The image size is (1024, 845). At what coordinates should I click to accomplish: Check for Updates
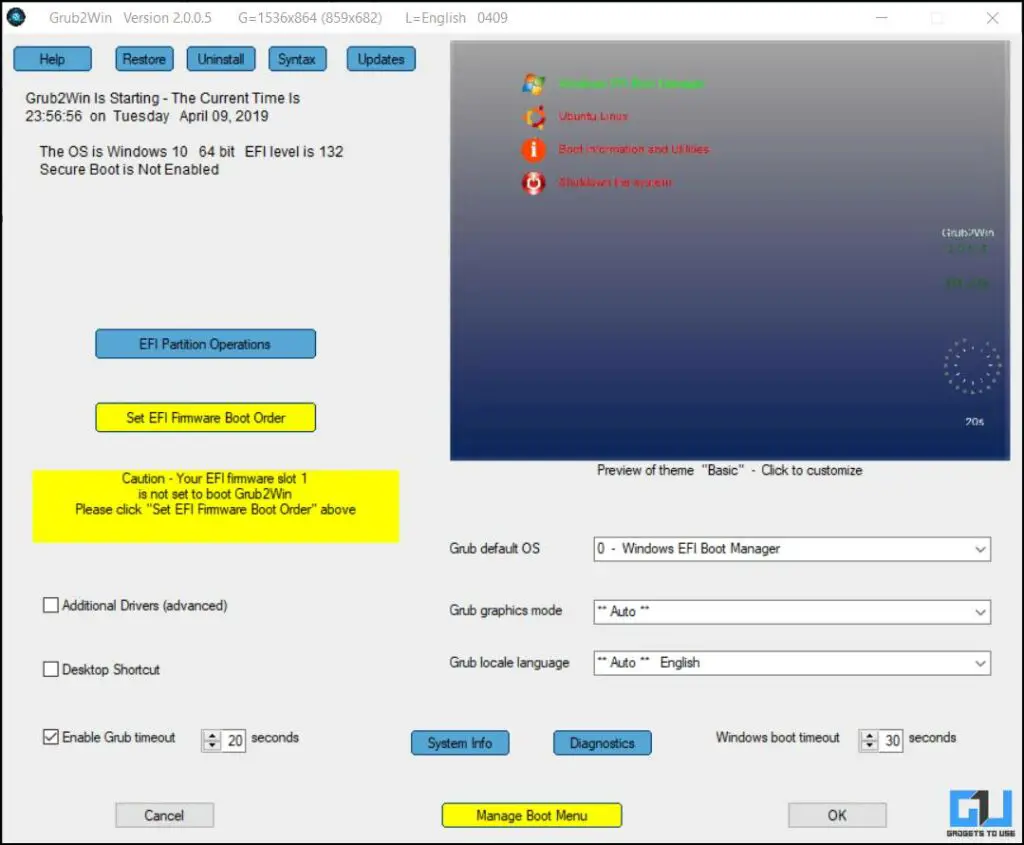[380, 59]
